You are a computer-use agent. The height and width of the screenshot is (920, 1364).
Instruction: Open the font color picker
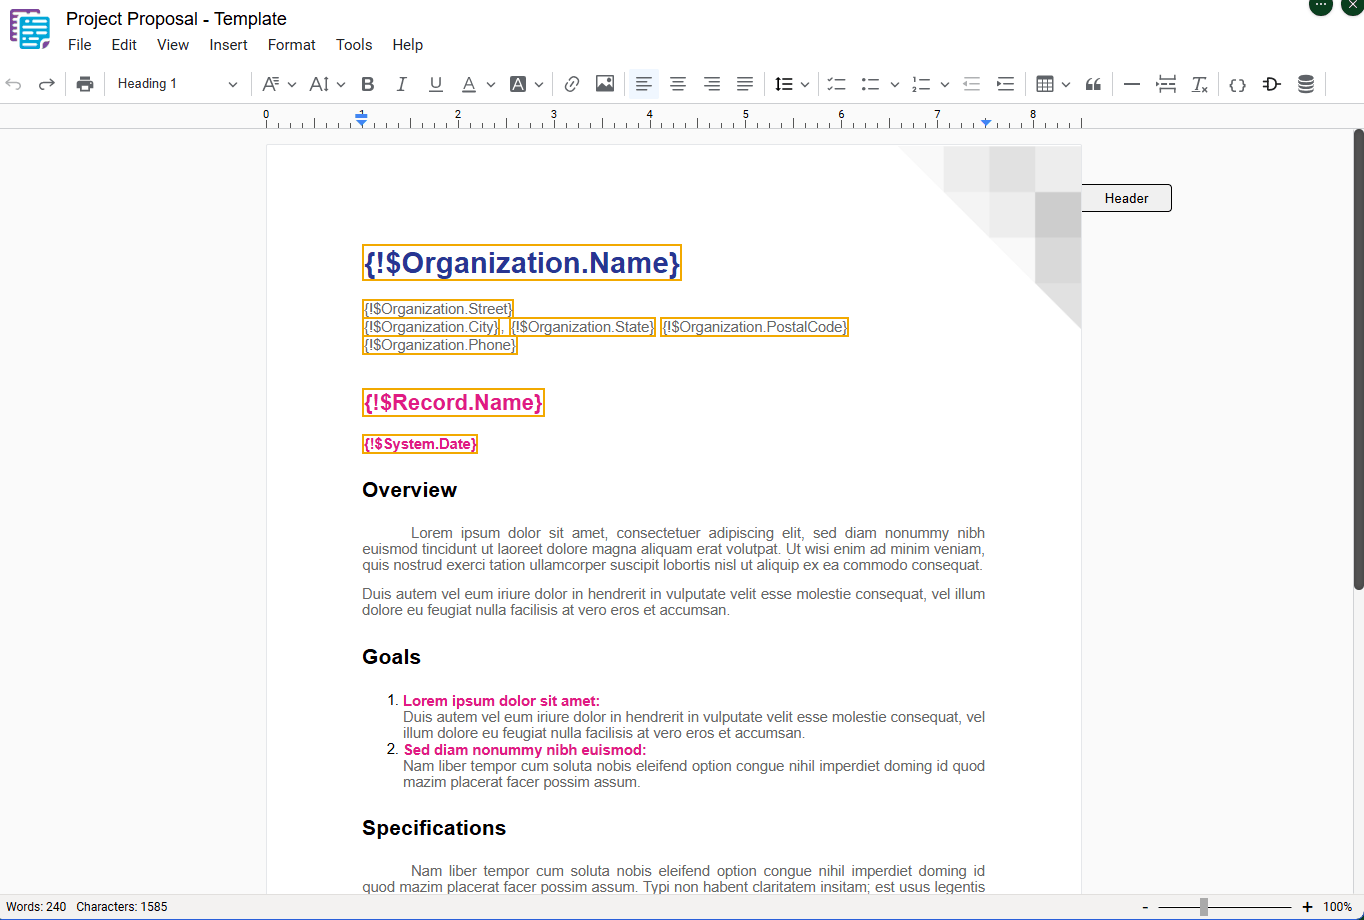477,84
